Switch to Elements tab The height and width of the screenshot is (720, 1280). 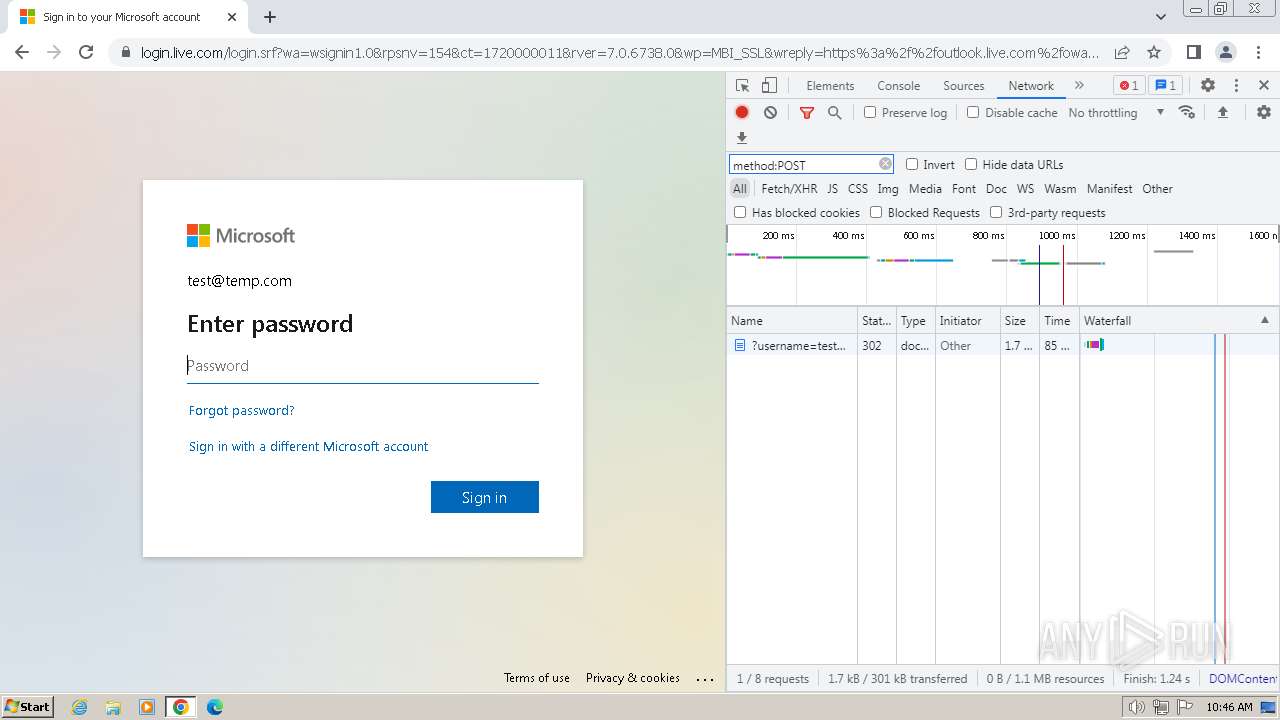click(830, 86)
